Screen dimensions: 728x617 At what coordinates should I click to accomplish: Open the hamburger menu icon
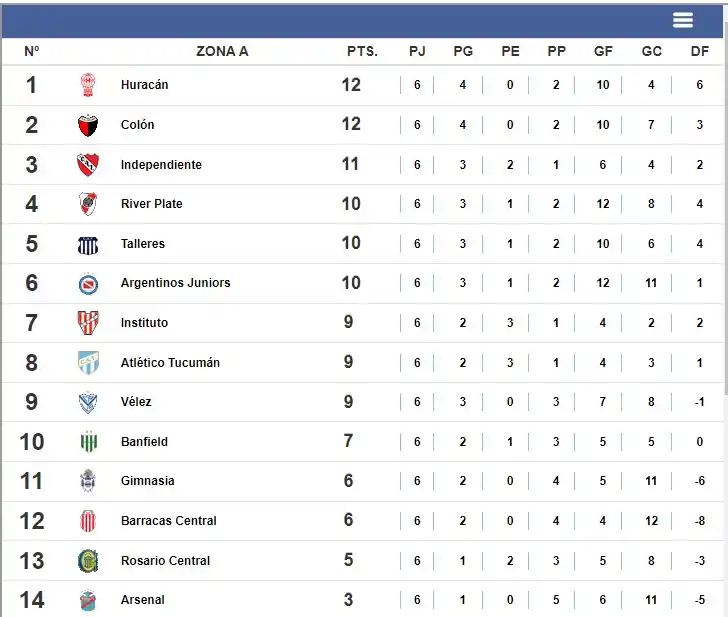coord(683,21)
